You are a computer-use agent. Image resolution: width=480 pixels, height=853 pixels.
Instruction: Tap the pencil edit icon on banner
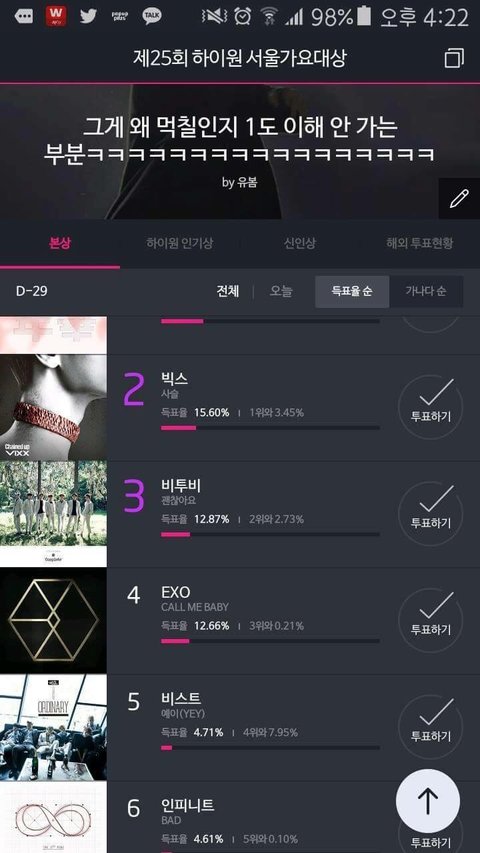(459, 199)
